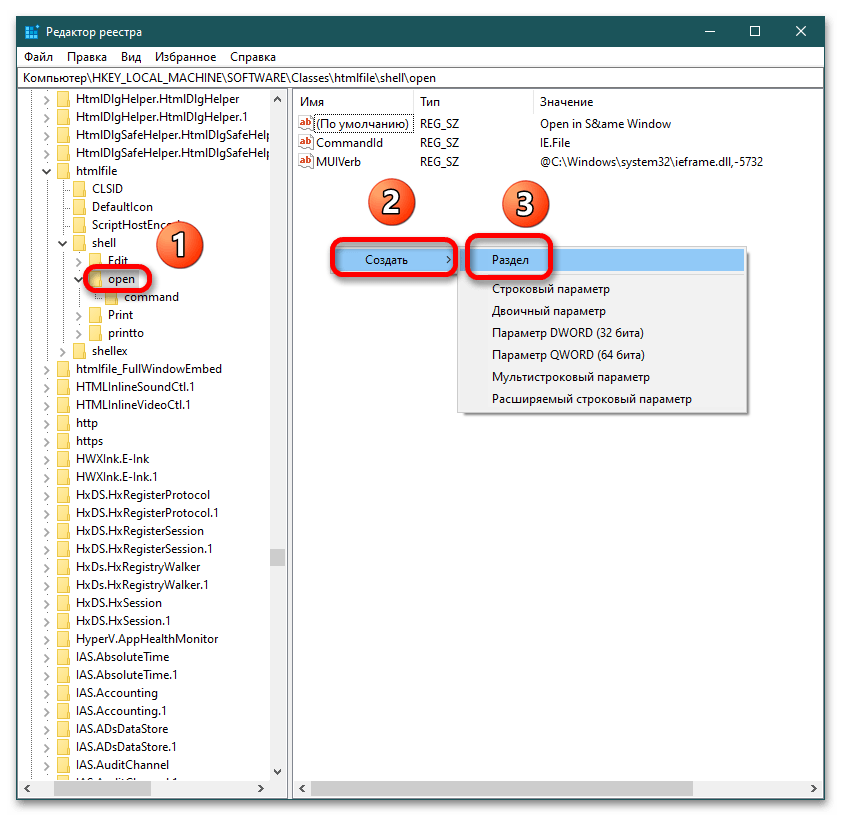Click the string value icon beside CommandId
Screen dimensions: 841x816
(x=306, y=143)
